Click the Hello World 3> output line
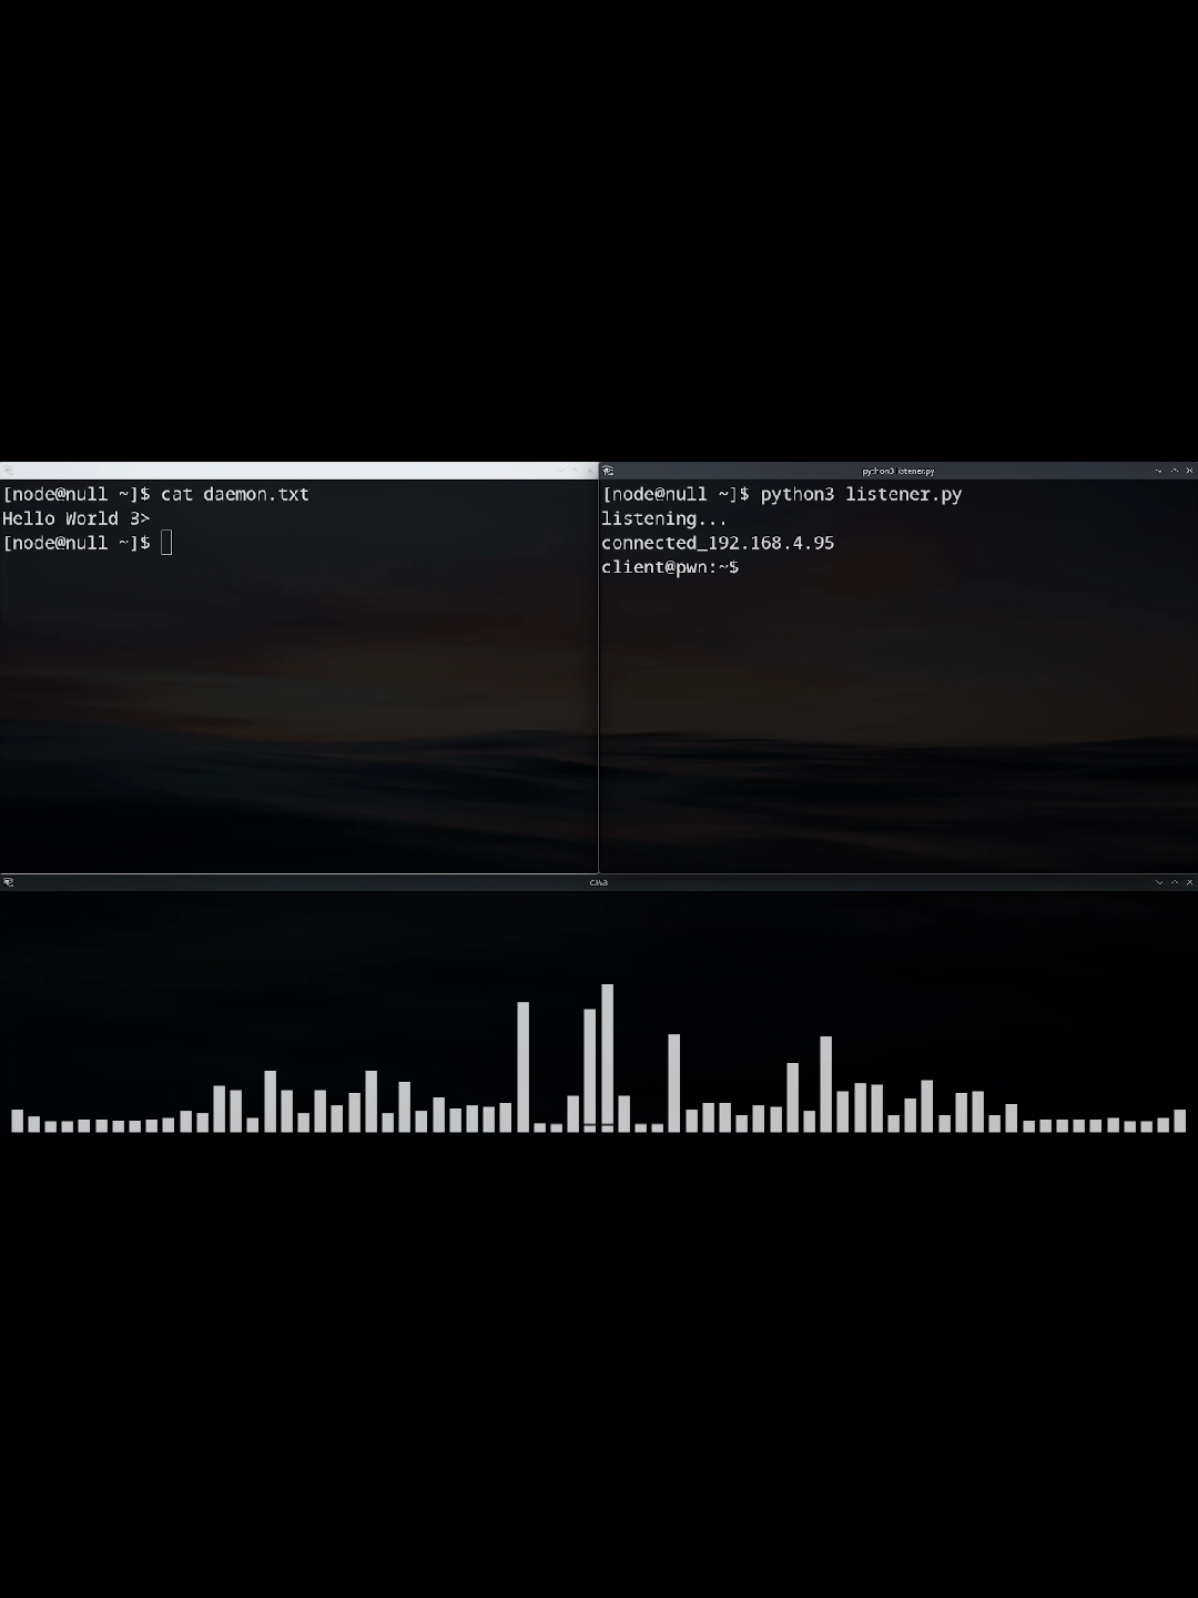This screenshot has height=1598, width=1198. (x=76, y=518)
